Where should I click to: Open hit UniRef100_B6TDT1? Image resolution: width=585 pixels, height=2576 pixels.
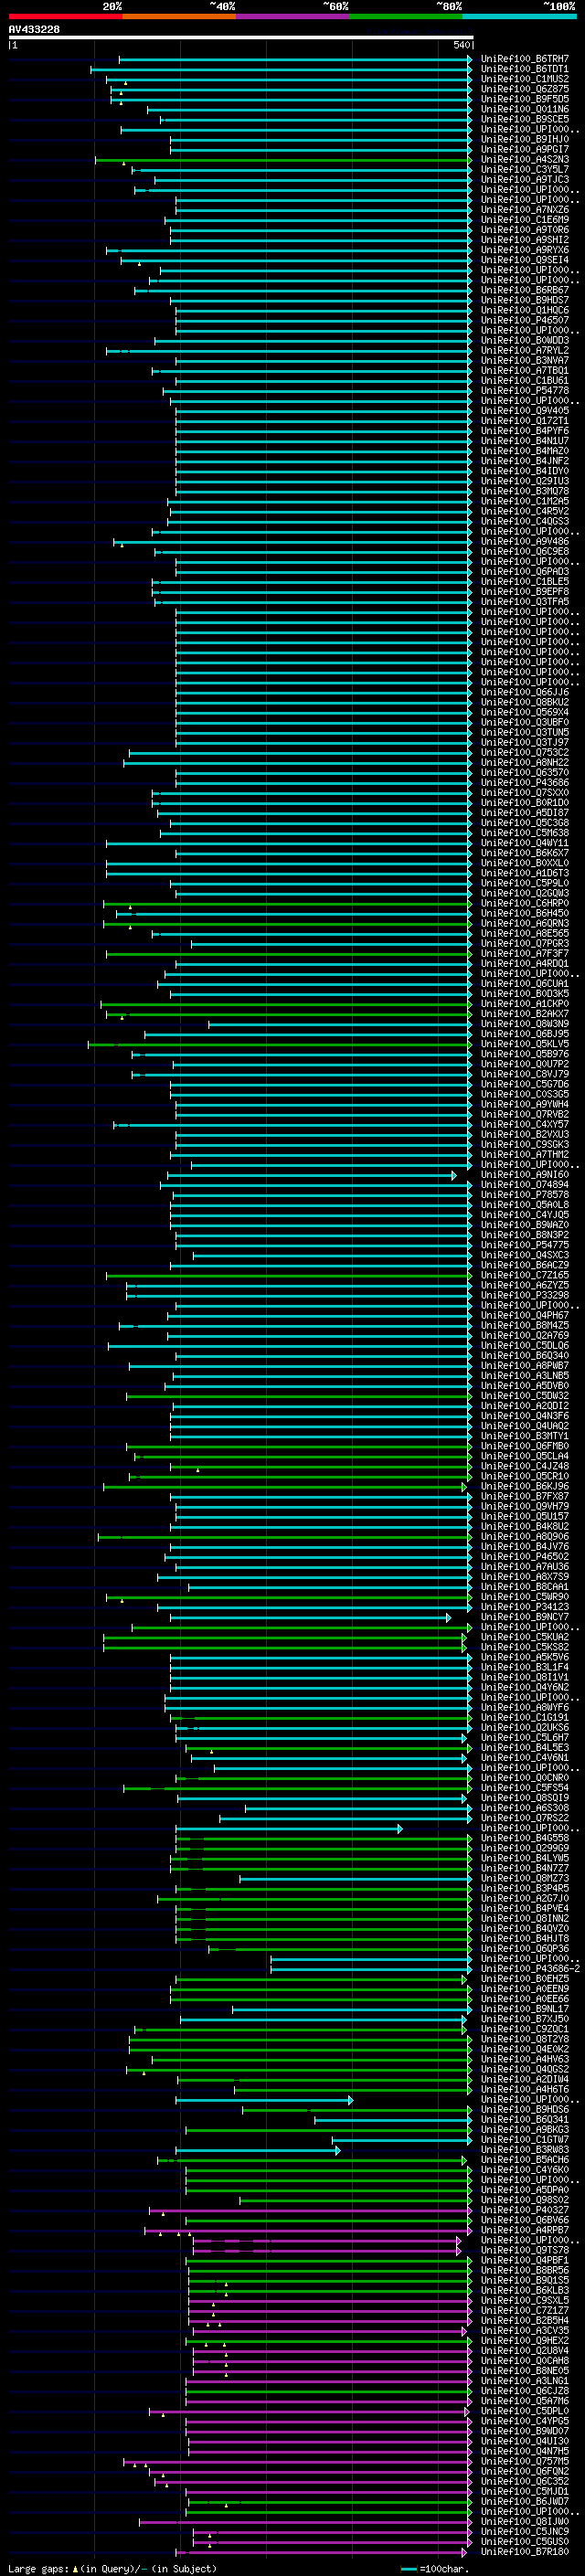524,69
